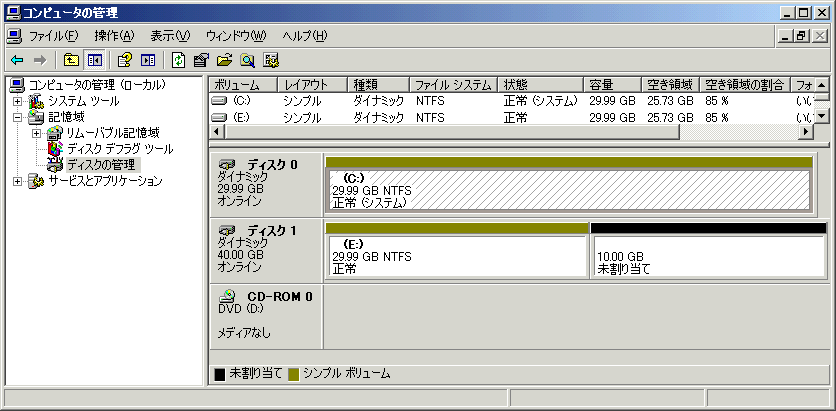Viewport: 836px width, 411px height.
Task: Restore the inner MMC child window
Action: coord(801,36)
